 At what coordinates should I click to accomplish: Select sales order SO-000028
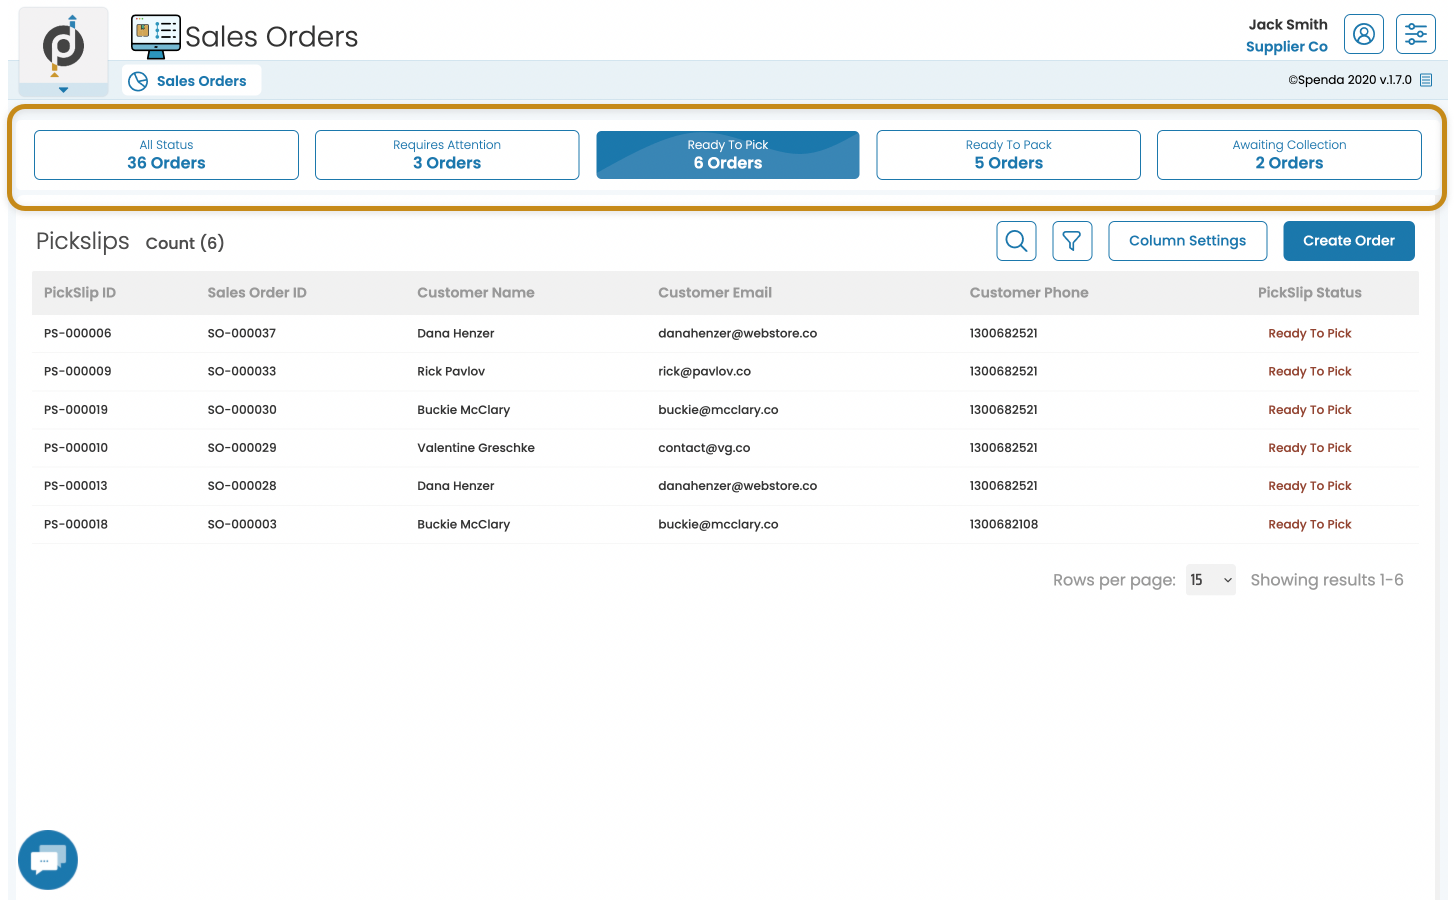[x=242, y=486]
